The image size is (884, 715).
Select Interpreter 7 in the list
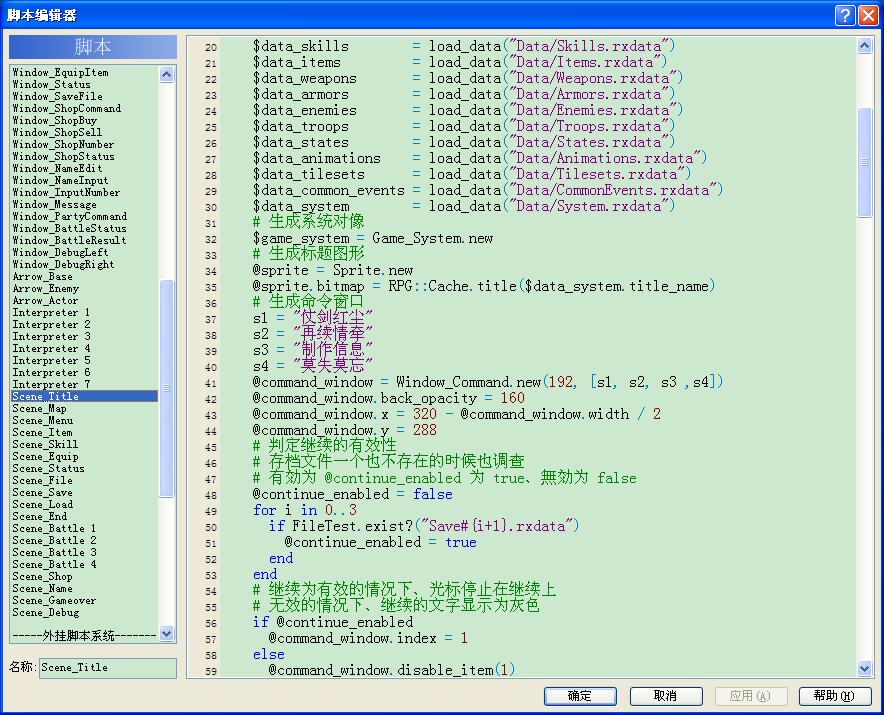[x=51, y=384]
